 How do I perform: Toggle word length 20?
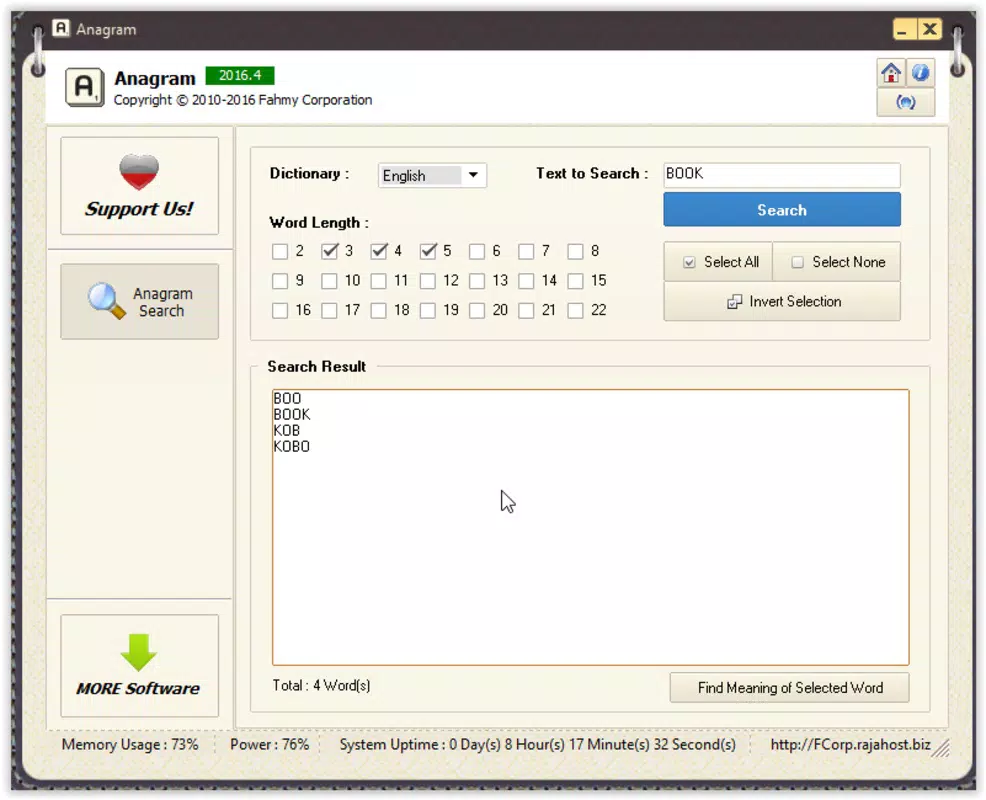point(477,311)
